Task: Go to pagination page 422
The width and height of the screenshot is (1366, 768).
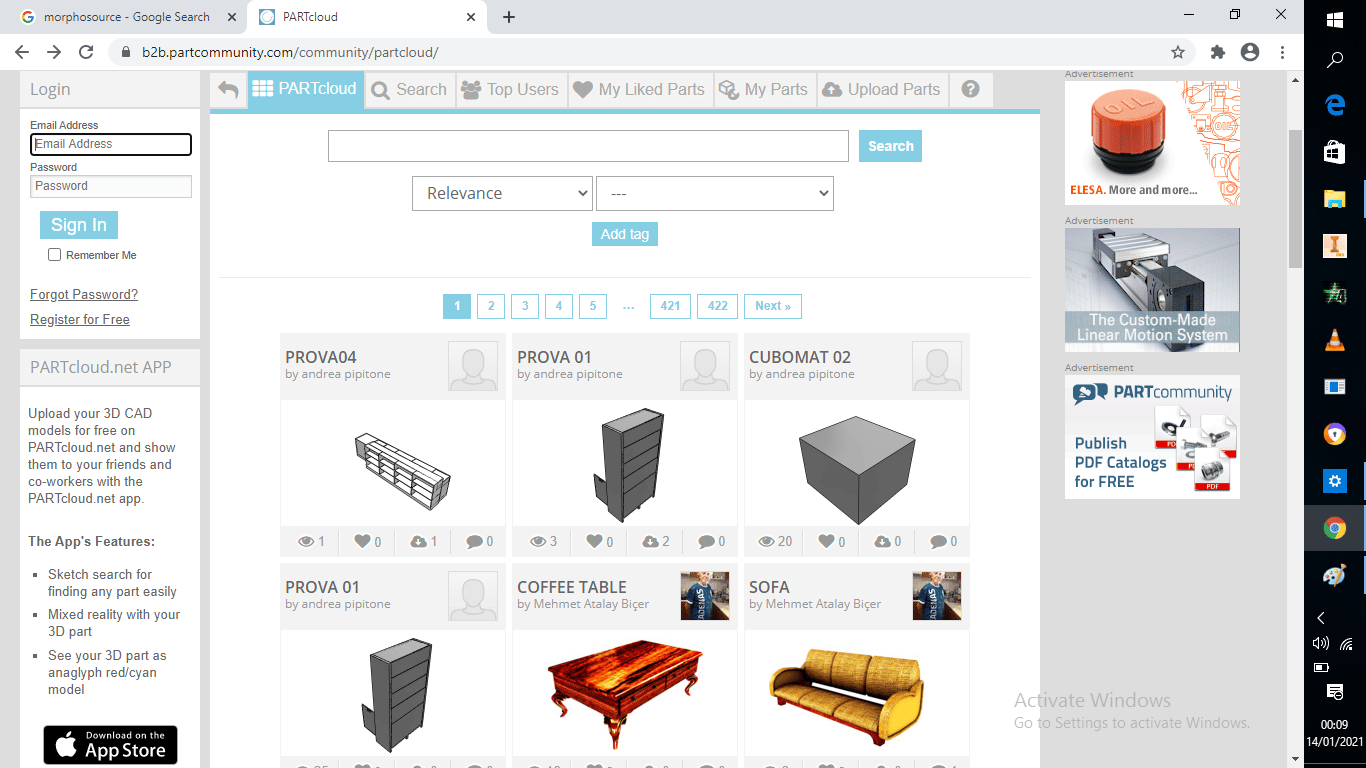Action: click(717, 306)
